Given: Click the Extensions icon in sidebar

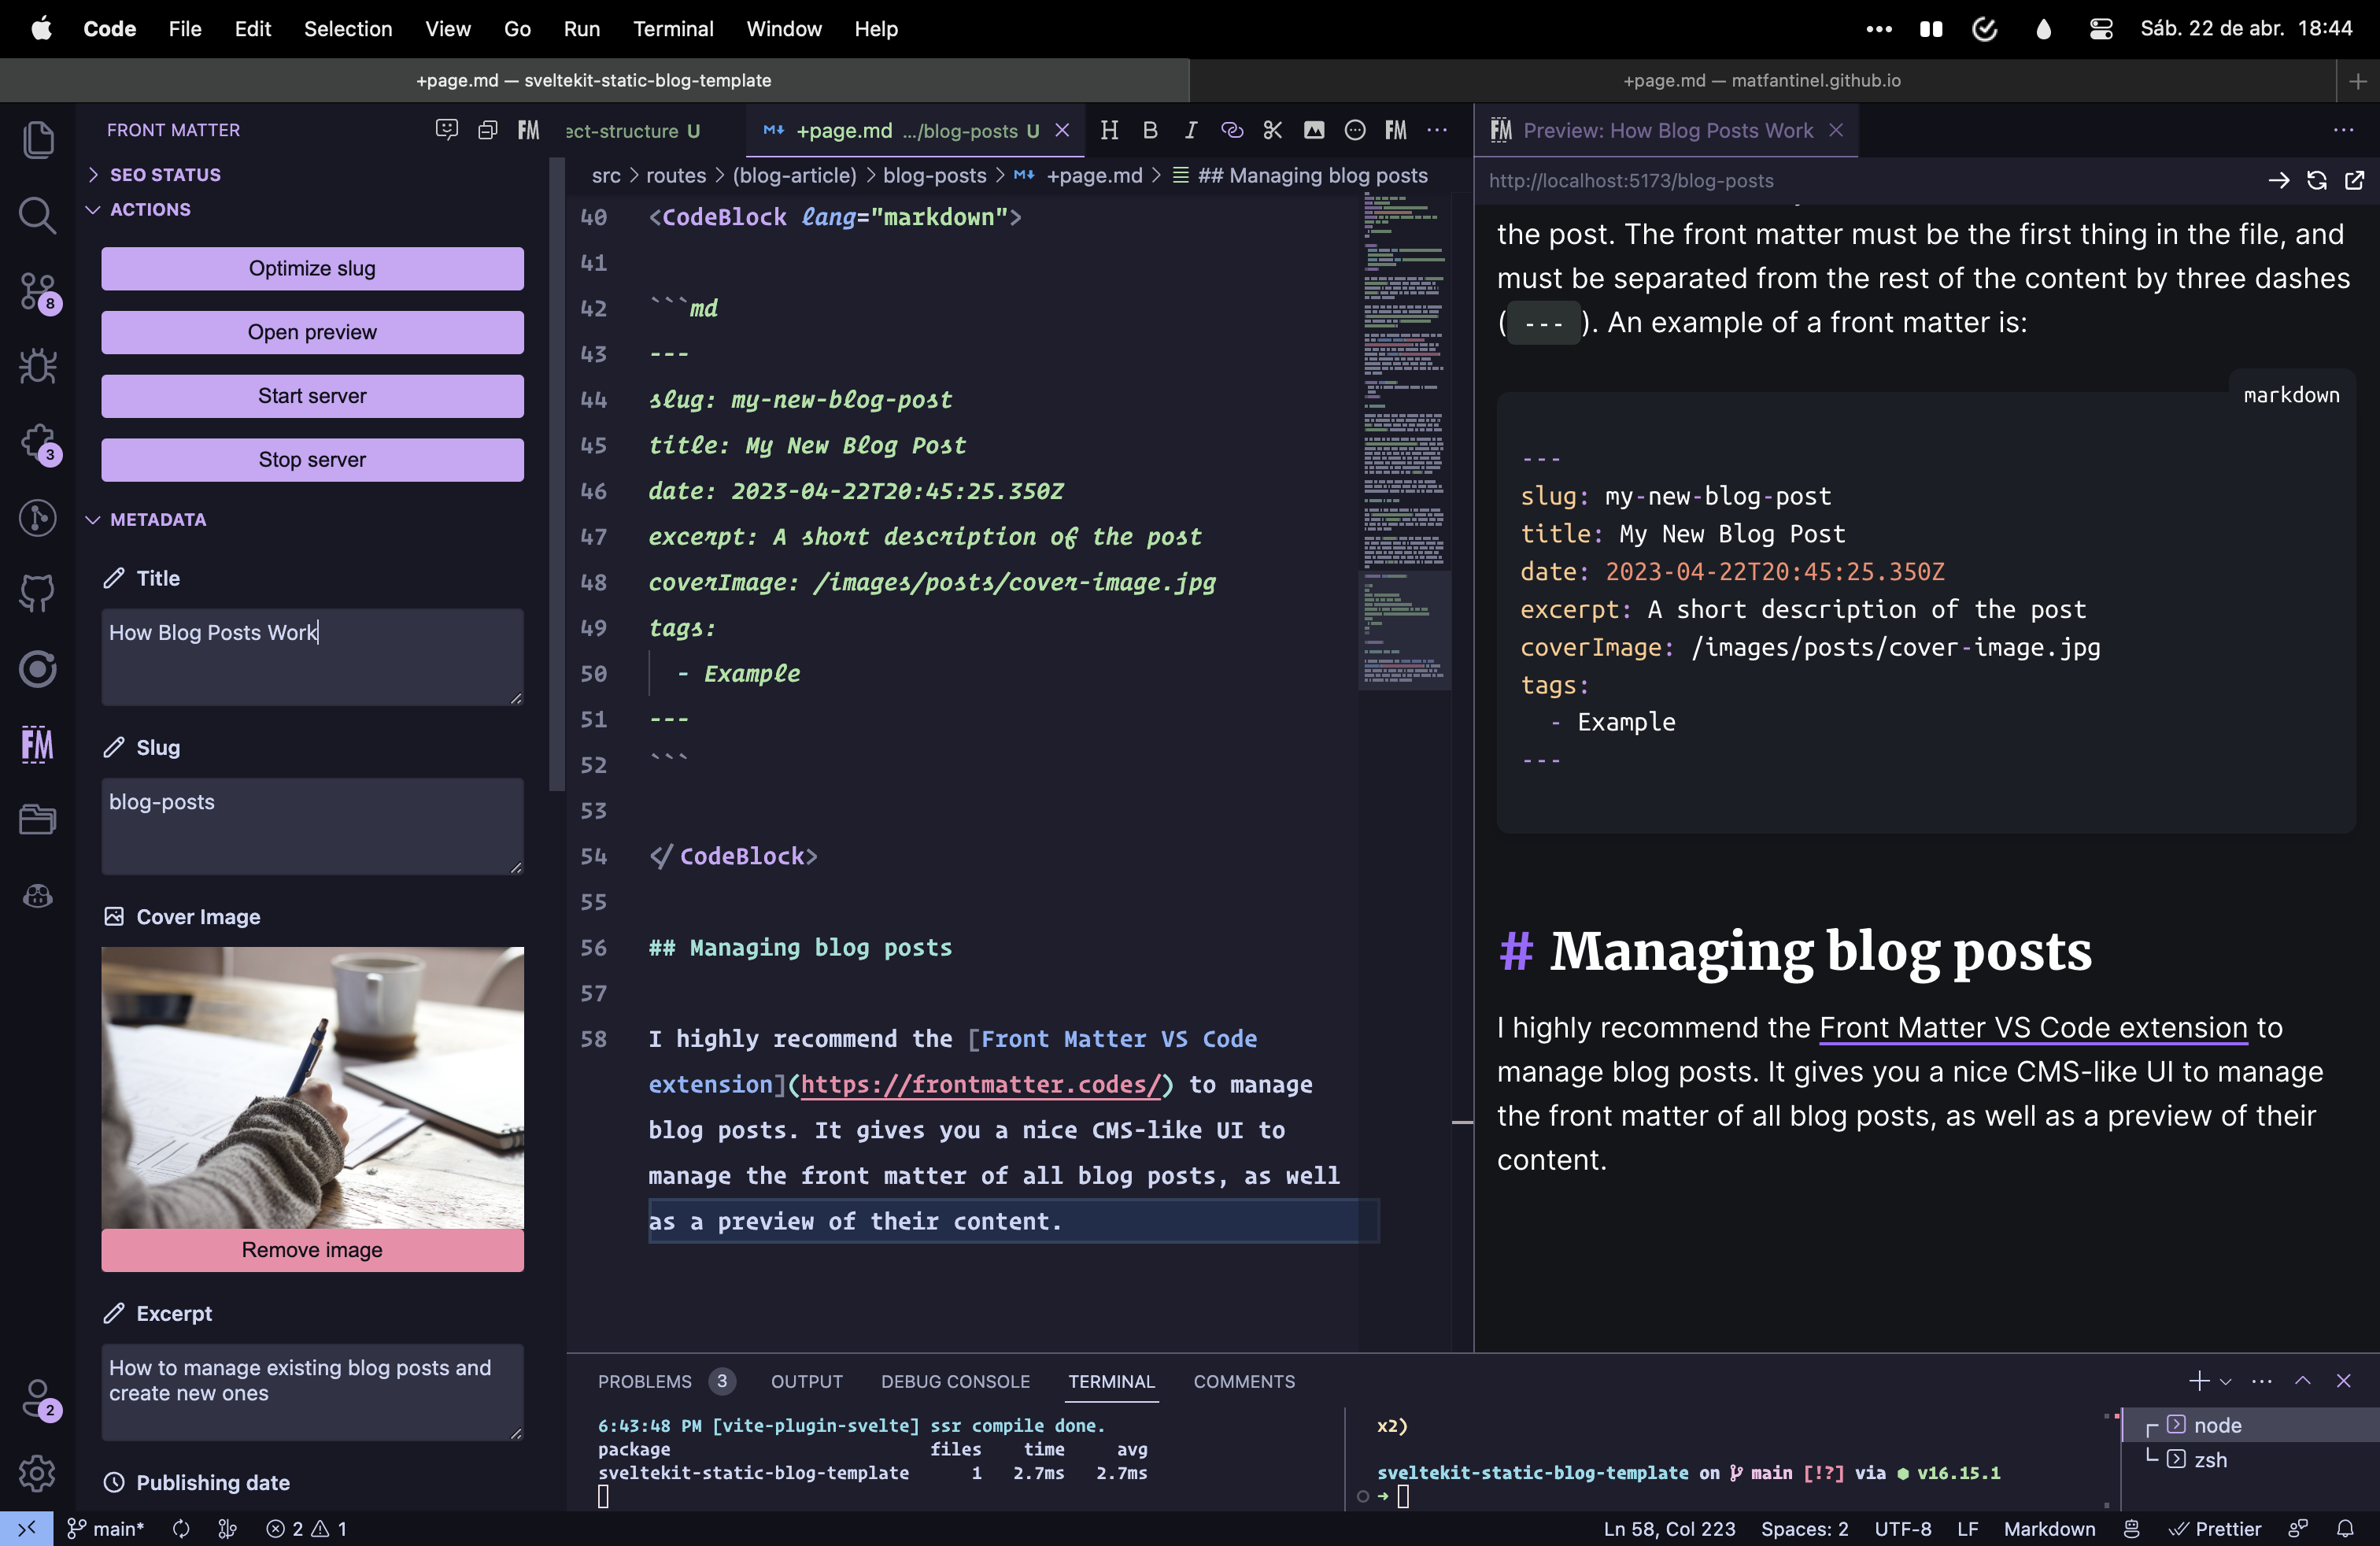Looking at the screenshot, I should (38, 439).
